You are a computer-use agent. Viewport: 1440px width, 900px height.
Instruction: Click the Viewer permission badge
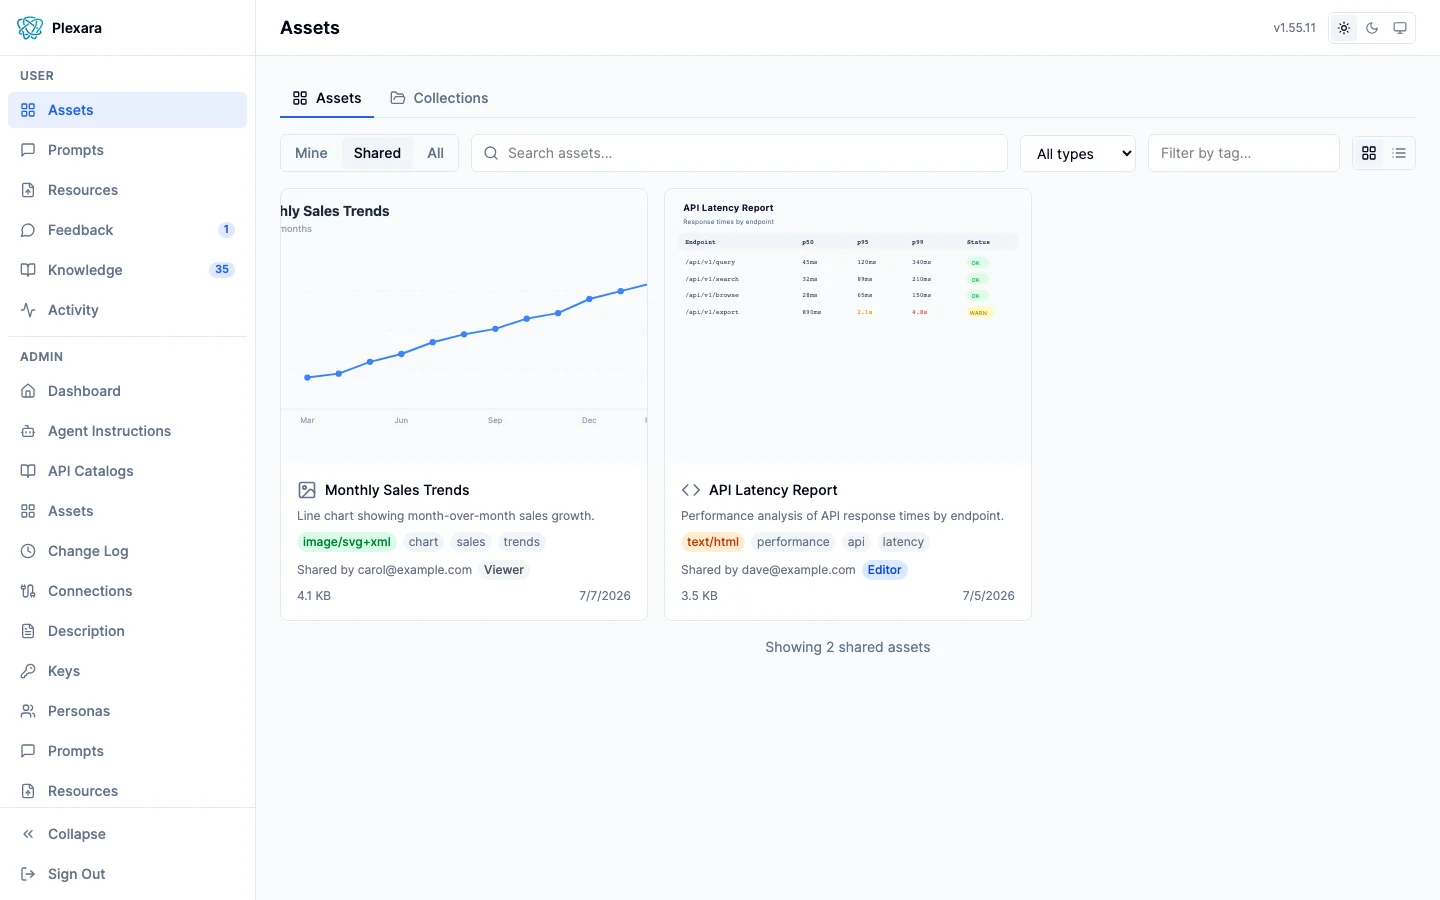pyautogui.click(x=504, y=570)
